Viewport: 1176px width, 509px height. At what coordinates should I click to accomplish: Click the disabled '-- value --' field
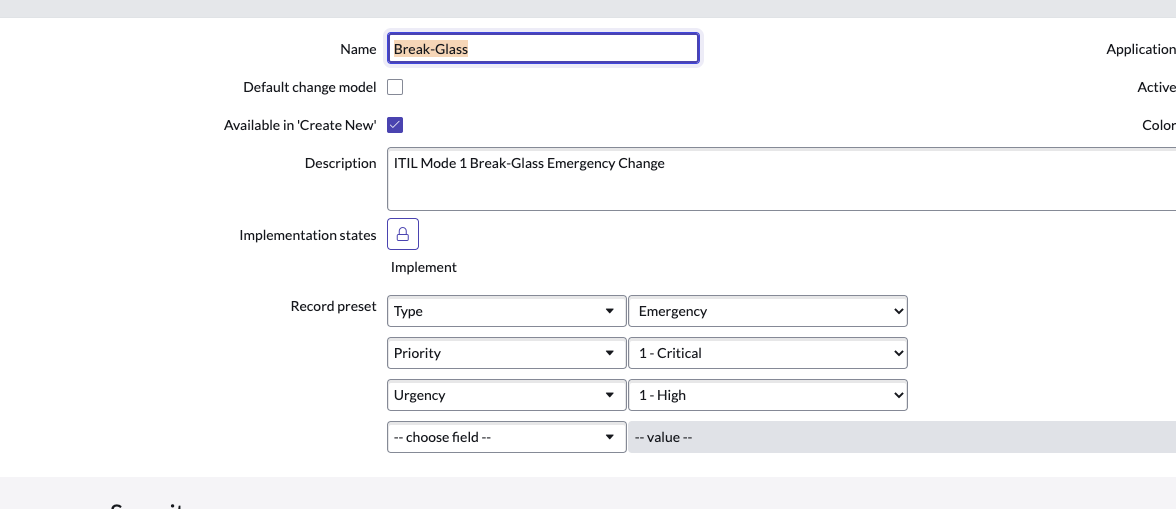click(900, 437)
